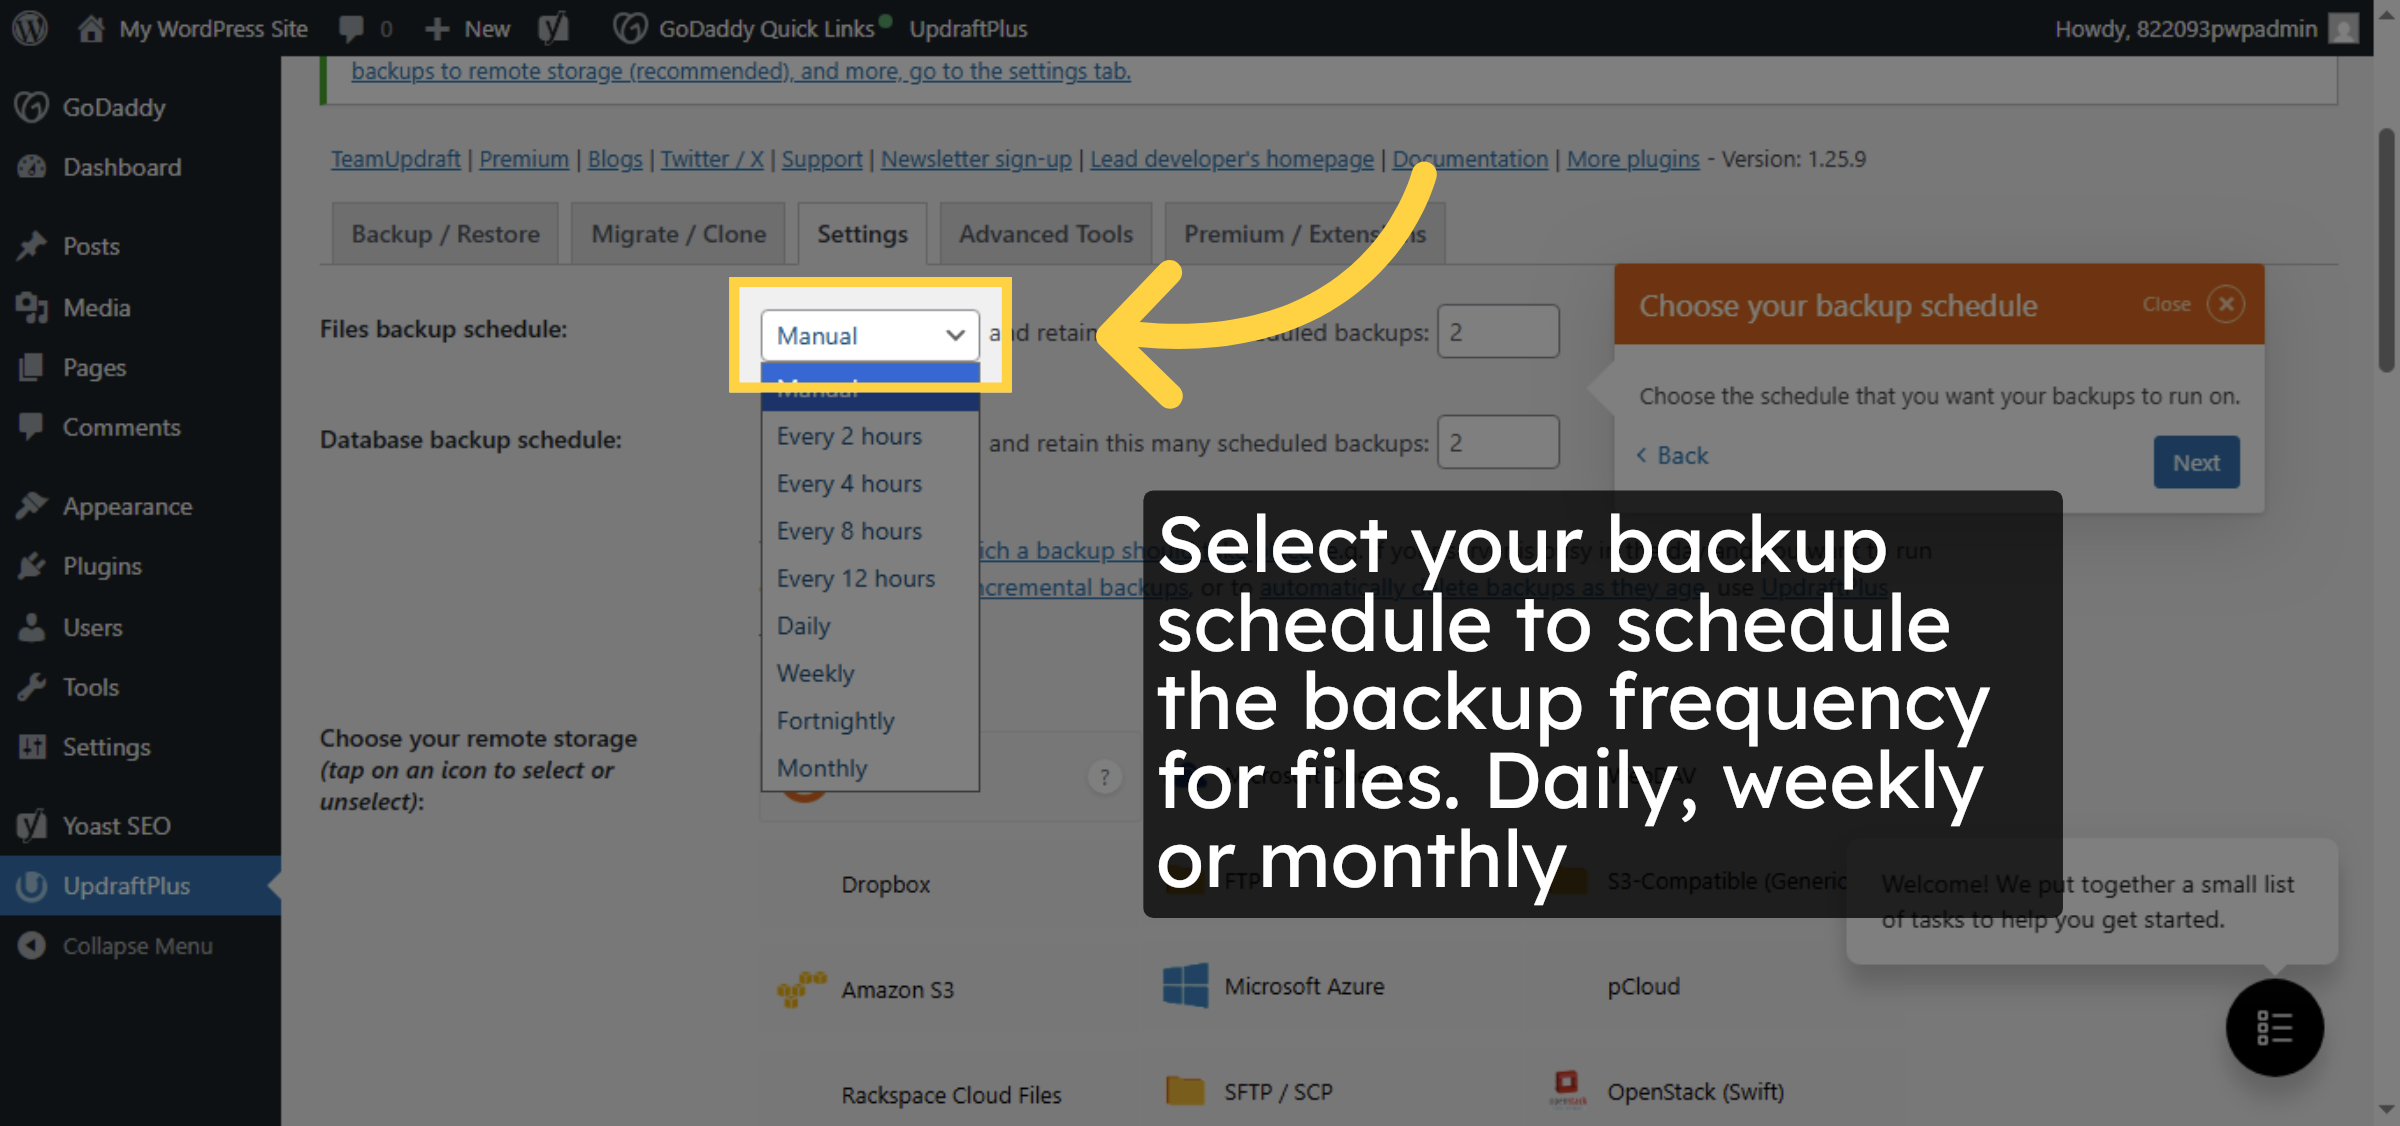Screen dimensions: 2400x1126
Task: Click the retain scheduled backups number field
Action: pos(1498,331)
